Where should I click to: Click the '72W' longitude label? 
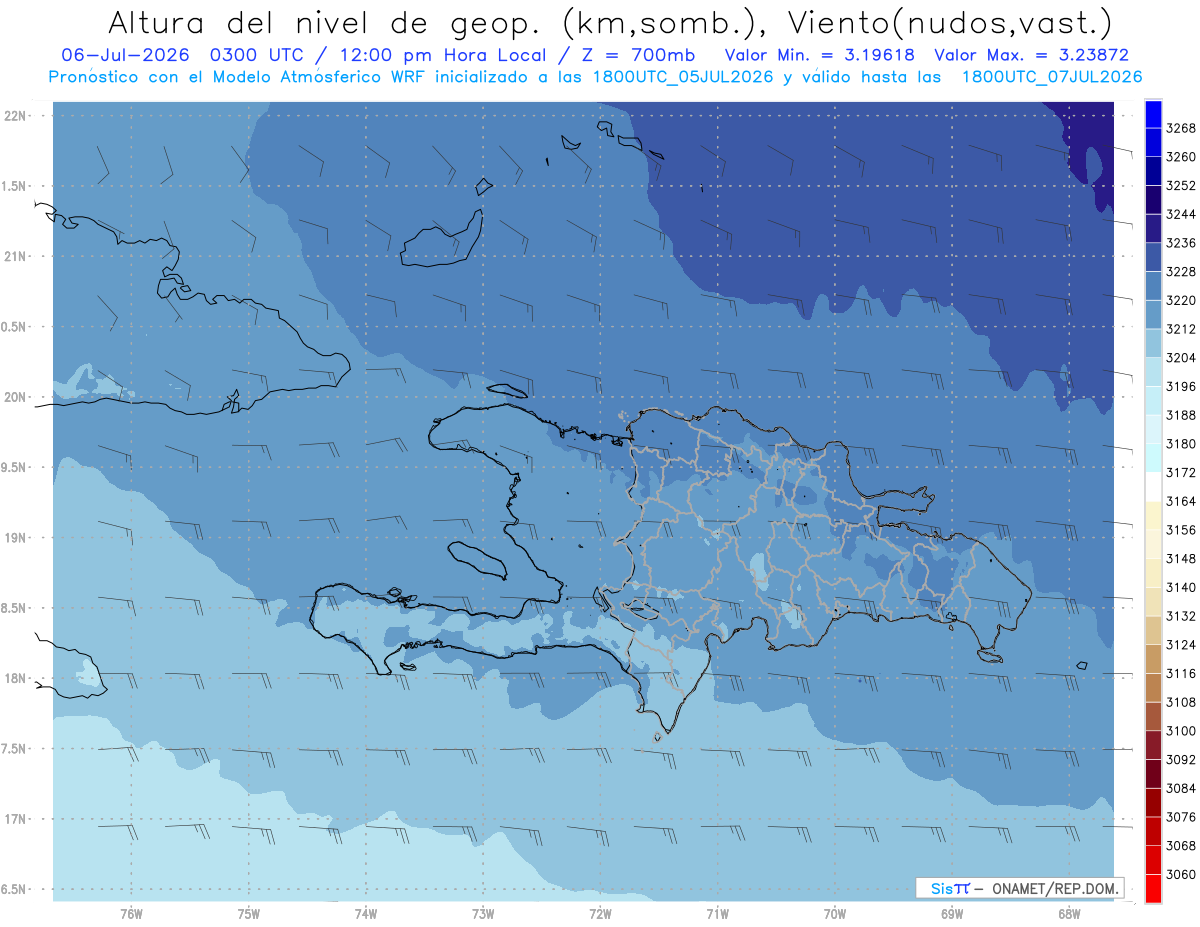coord(601,913)
